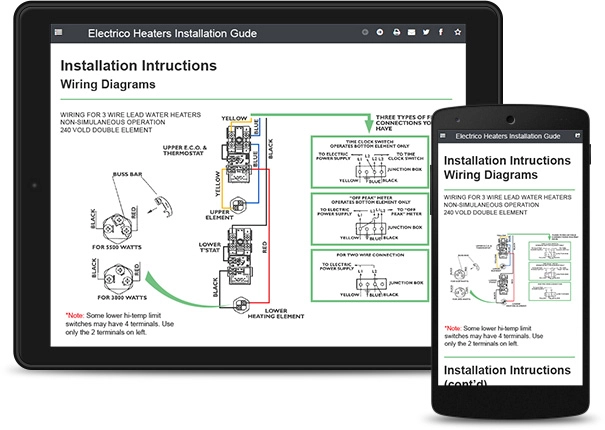
Task: Click 'WIRING FOR 3 WIRE LEAD' text on tablet
Action: click(130, 115)
